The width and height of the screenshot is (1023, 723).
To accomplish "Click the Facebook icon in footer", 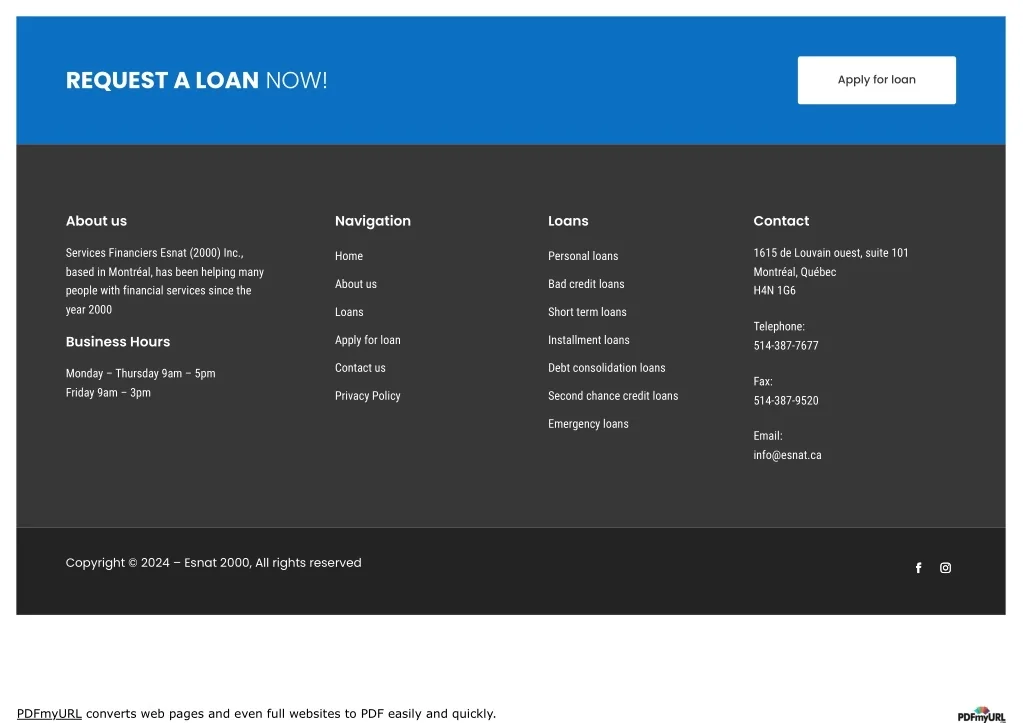I will (918, 568).
